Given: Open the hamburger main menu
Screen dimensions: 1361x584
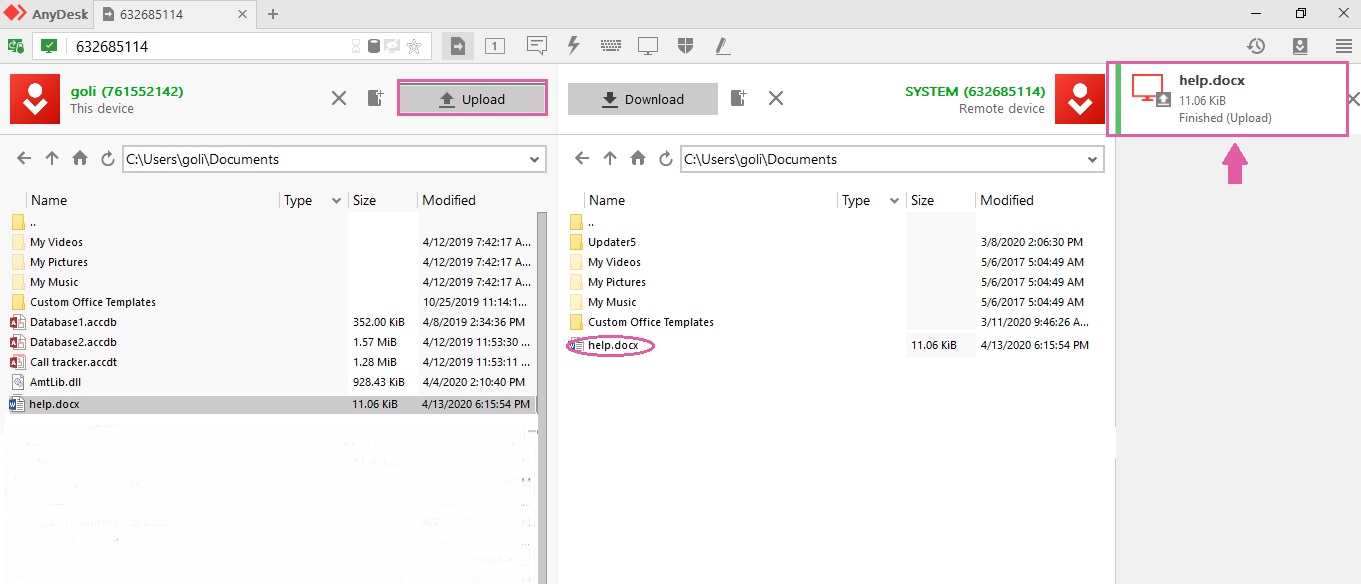Looking at the screenshot, I should 1344,46.
